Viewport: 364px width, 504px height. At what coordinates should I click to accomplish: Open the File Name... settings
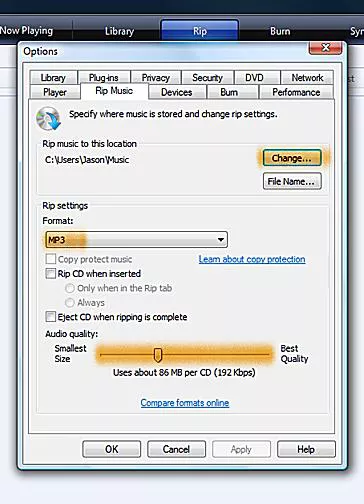click(292, 181)
